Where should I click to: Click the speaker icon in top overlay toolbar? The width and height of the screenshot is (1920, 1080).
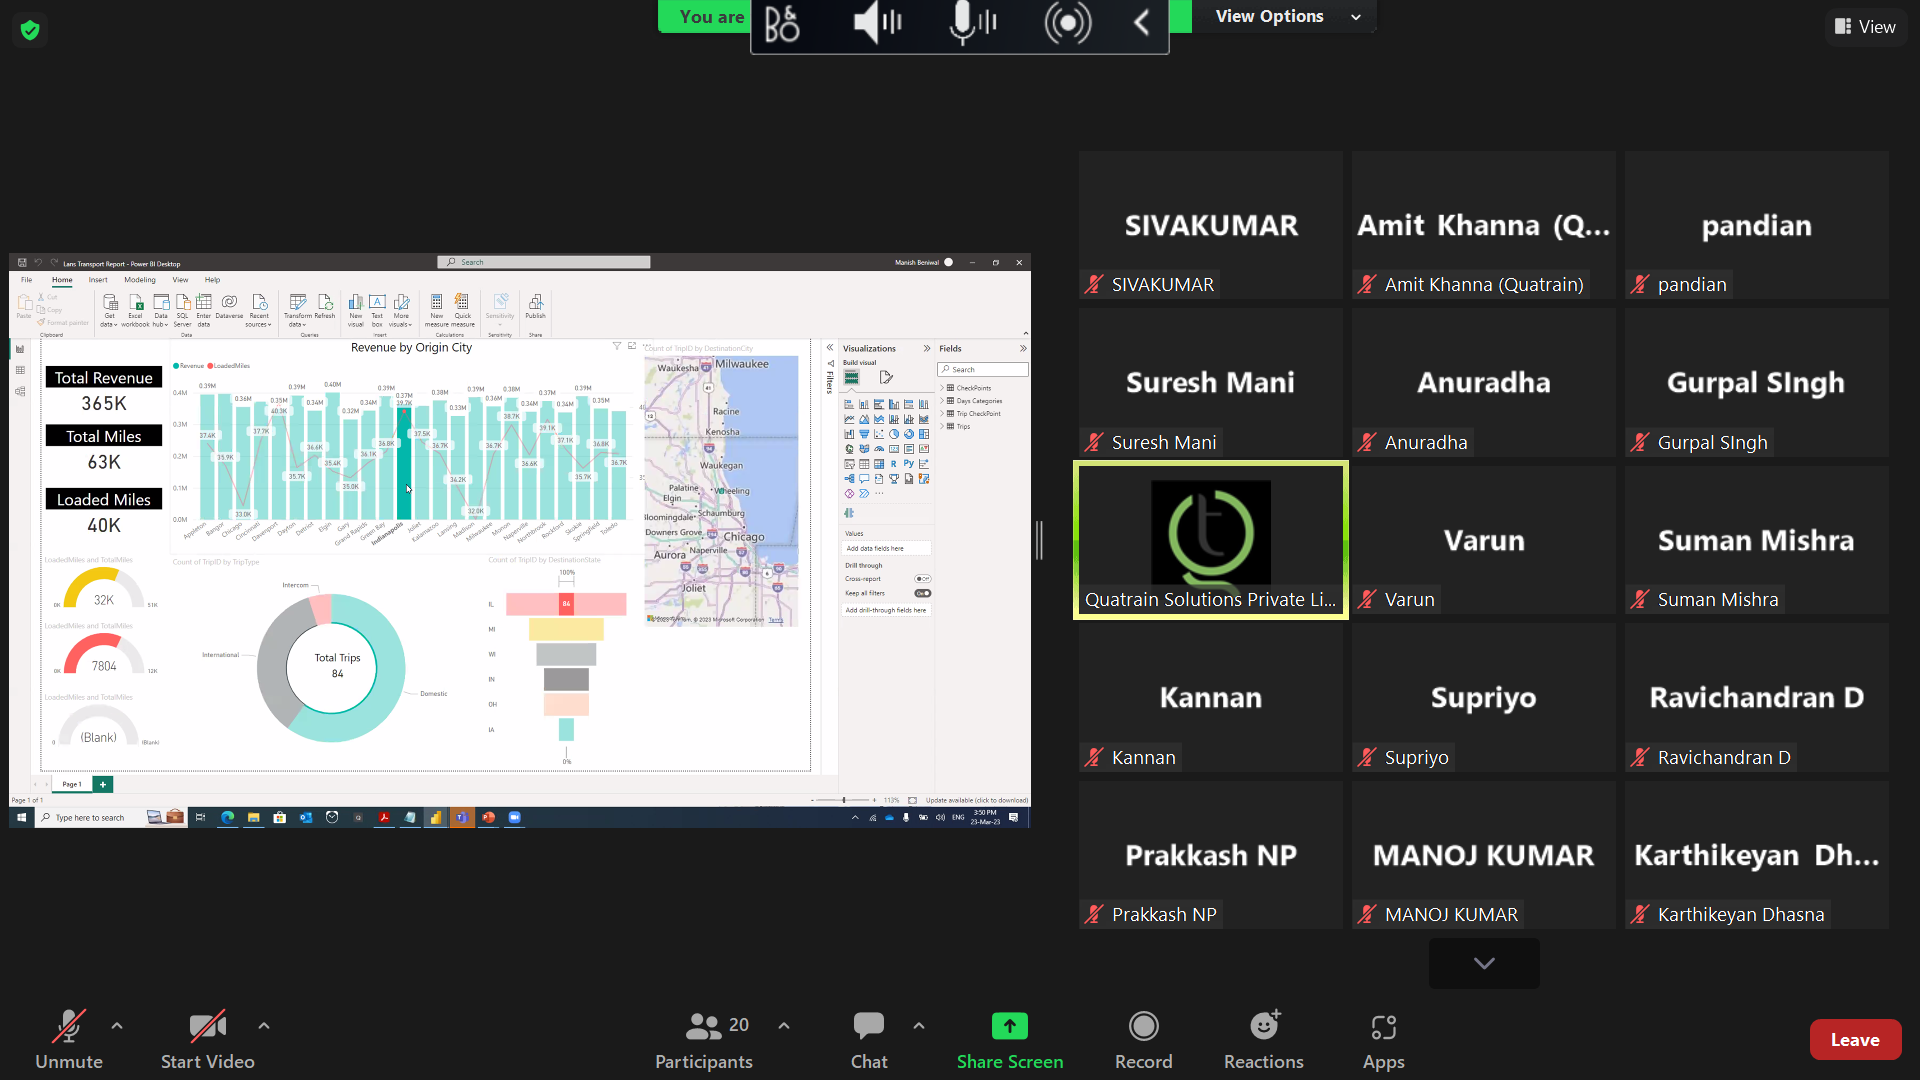877,22
